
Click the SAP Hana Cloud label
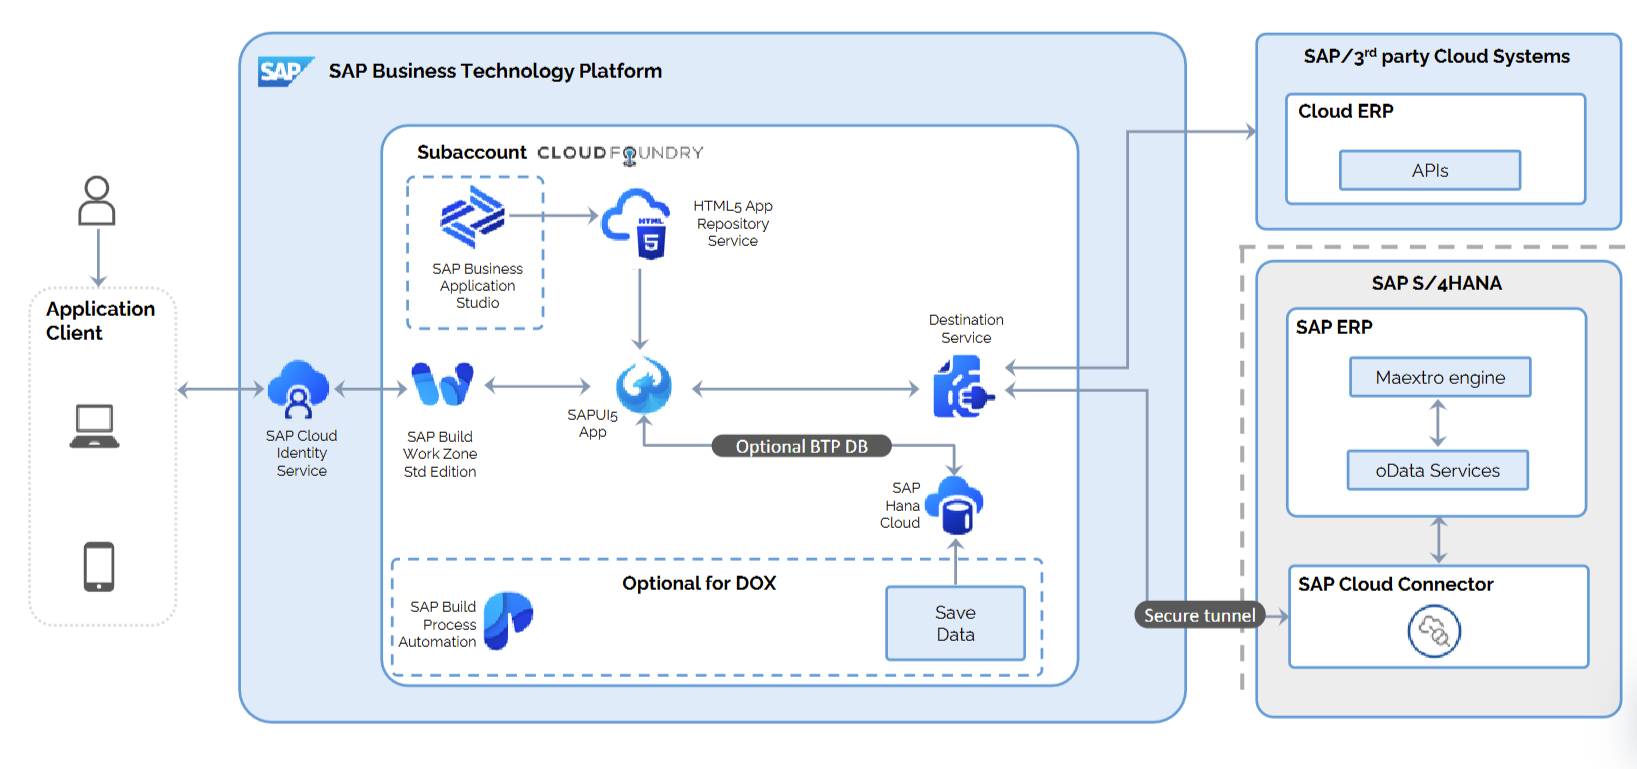(x=900, y=505)
